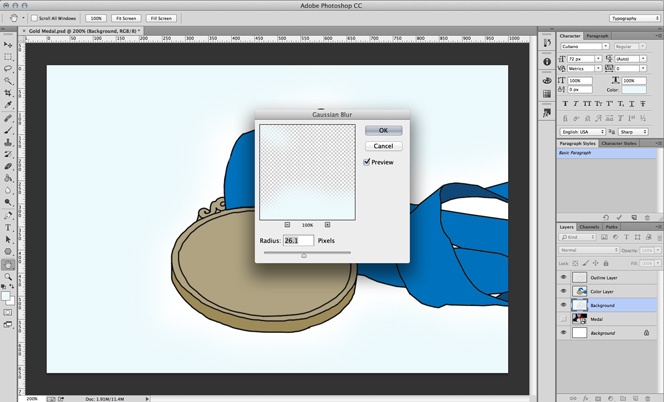Select the Zoom tool in the toolbox
The image size is (664, 402).
tap(8, 277)
